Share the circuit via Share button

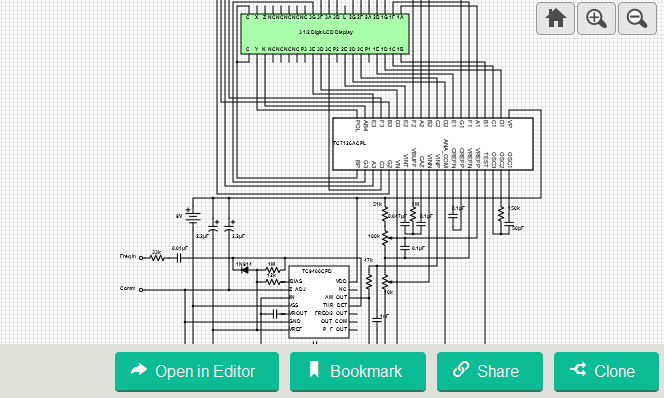tap(490, 371)
